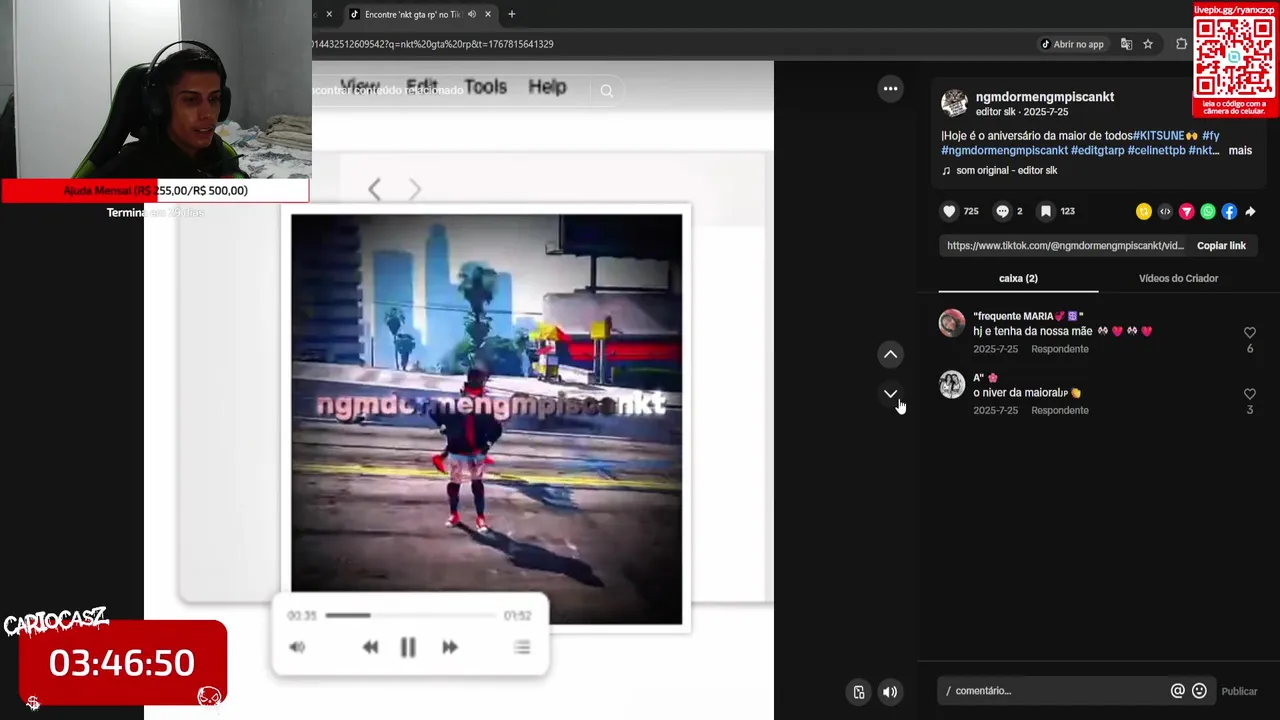Open the #editgtarp hashtag link
This screenshot has height=720, width=1280.
1097,150
